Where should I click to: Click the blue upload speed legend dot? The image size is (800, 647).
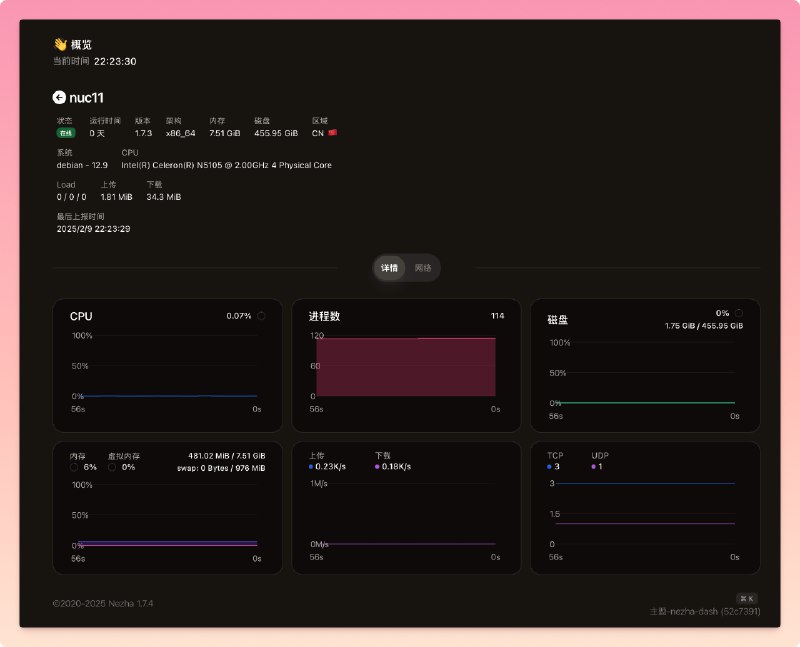pos(312,467)
